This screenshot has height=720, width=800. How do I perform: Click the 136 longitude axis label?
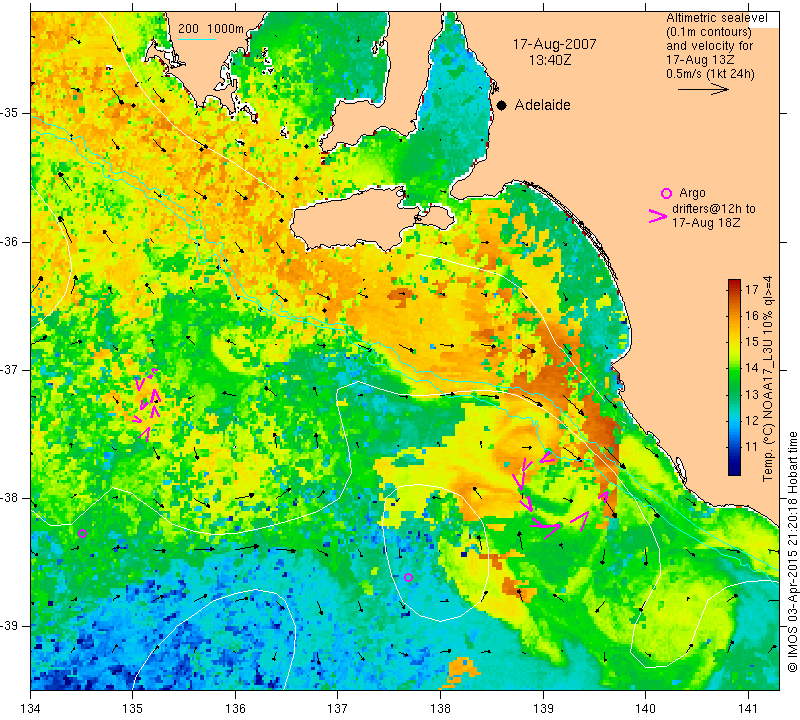(236, 708)
